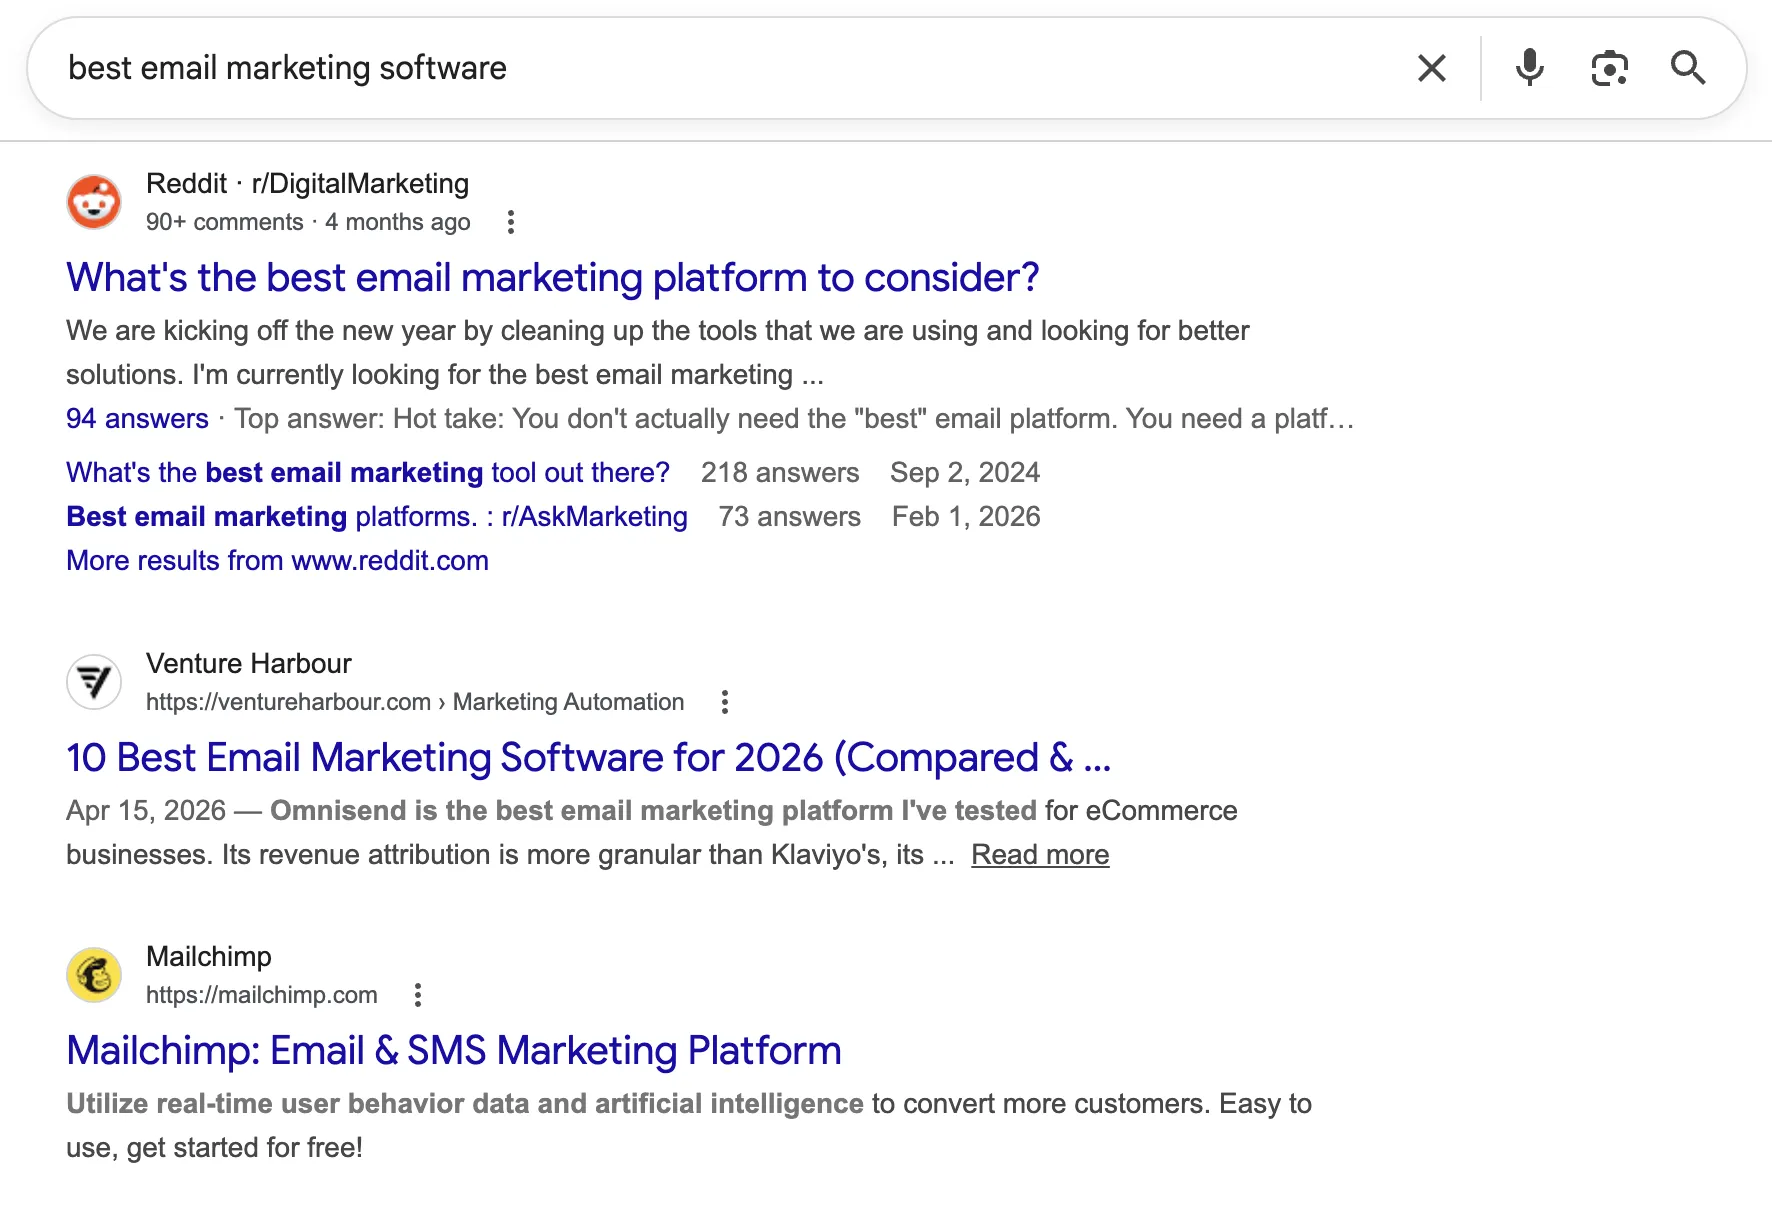Start voice search with the microphone icon

click(x=1529, y=68)
